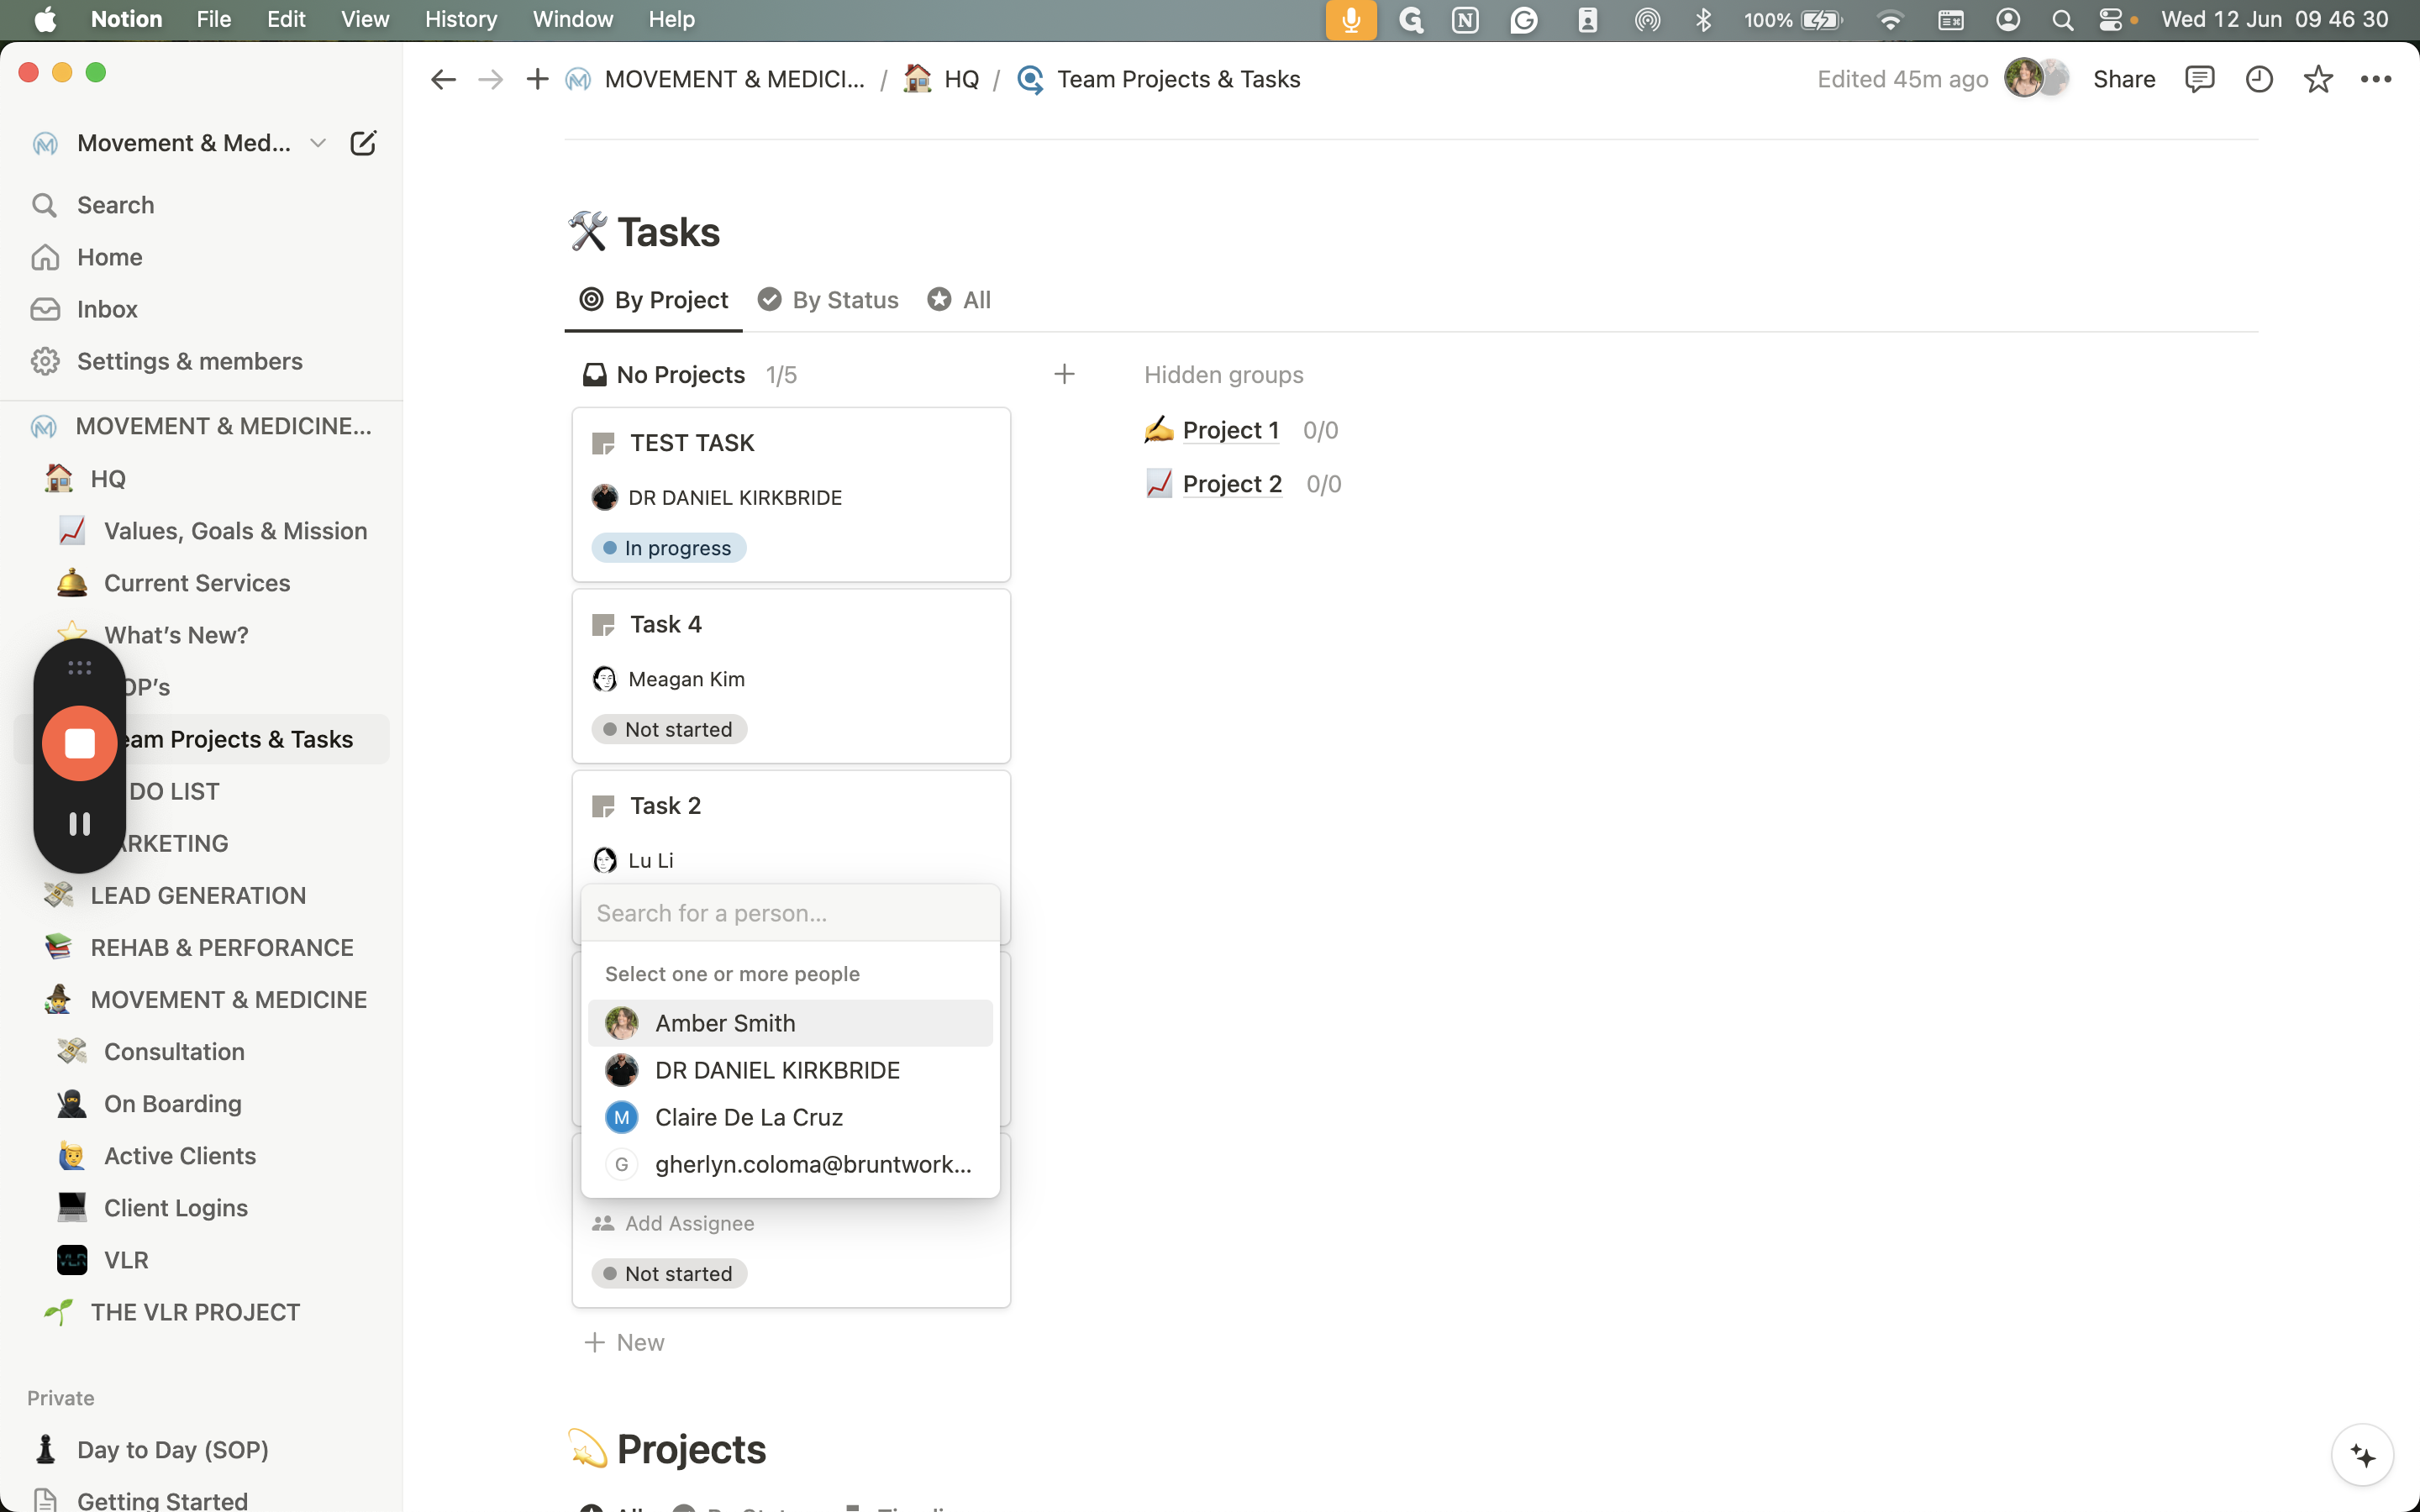This screenshot has width=2420, height=1512.
Task: Open page history clock icon
Action: [2259, 79]
